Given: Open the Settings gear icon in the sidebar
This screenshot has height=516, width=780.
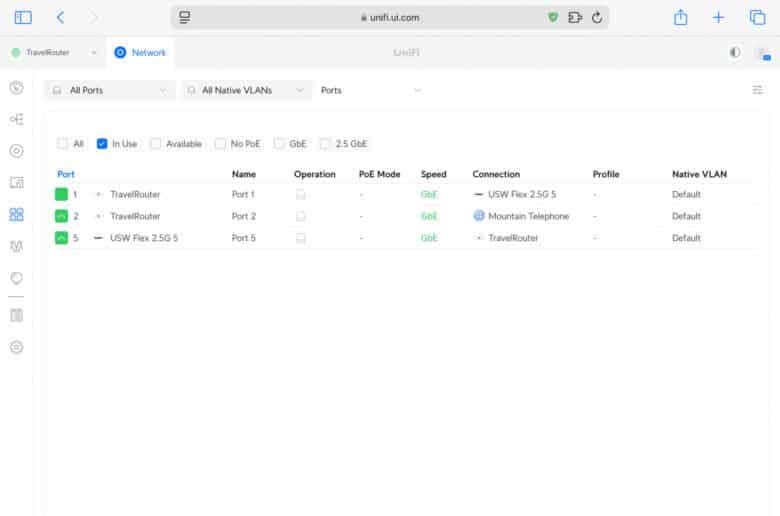Looking at the screenshot, I should [x=16, y=347].
